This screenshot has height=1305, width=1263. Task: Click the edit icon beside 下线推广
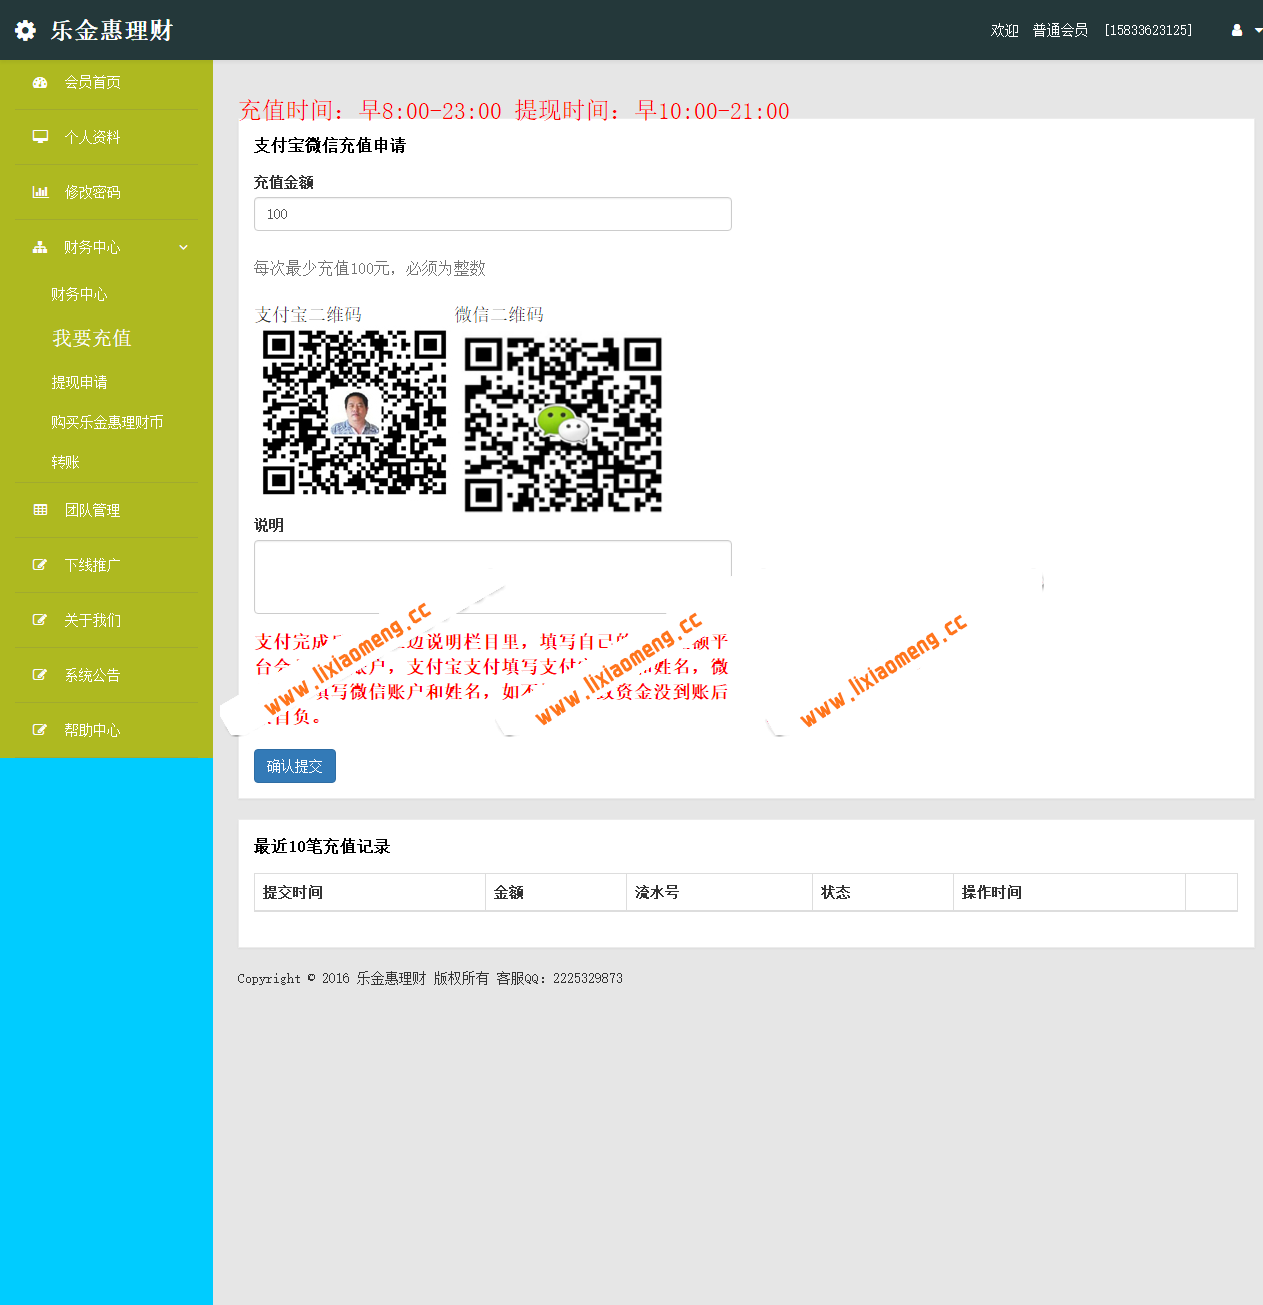coord(40,565)
